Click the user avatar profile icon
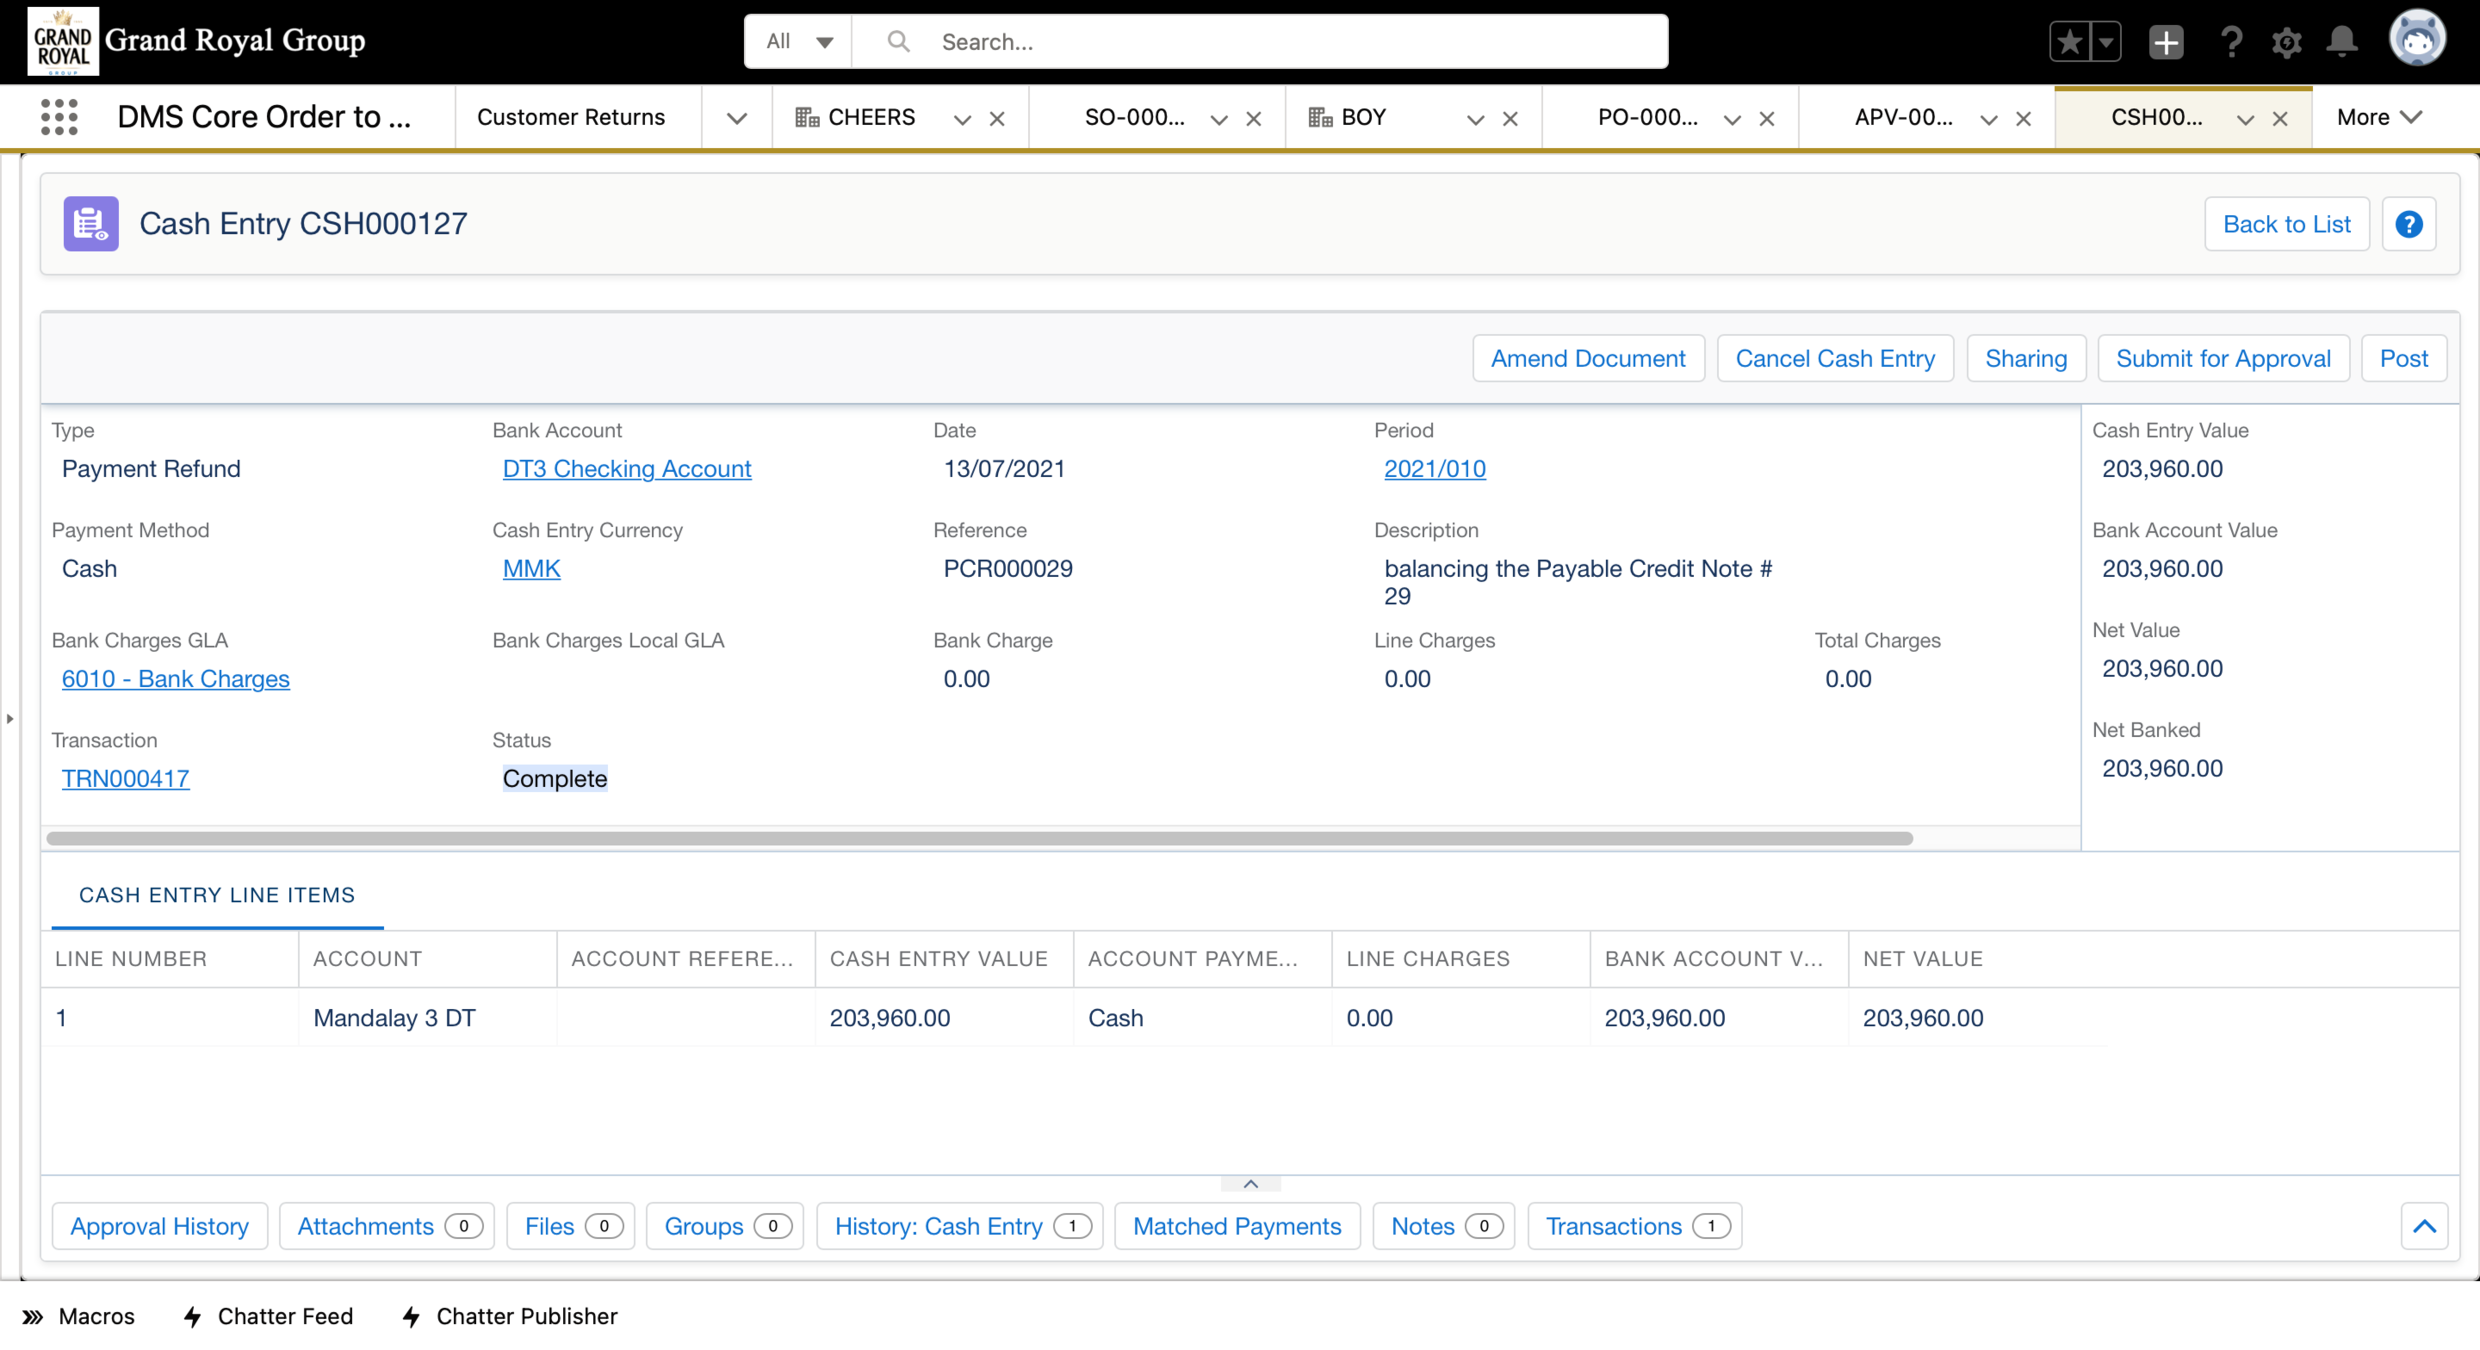Image resolution: width=2480 pixels, height=1350 pixels. click(x=2416, y=40)
